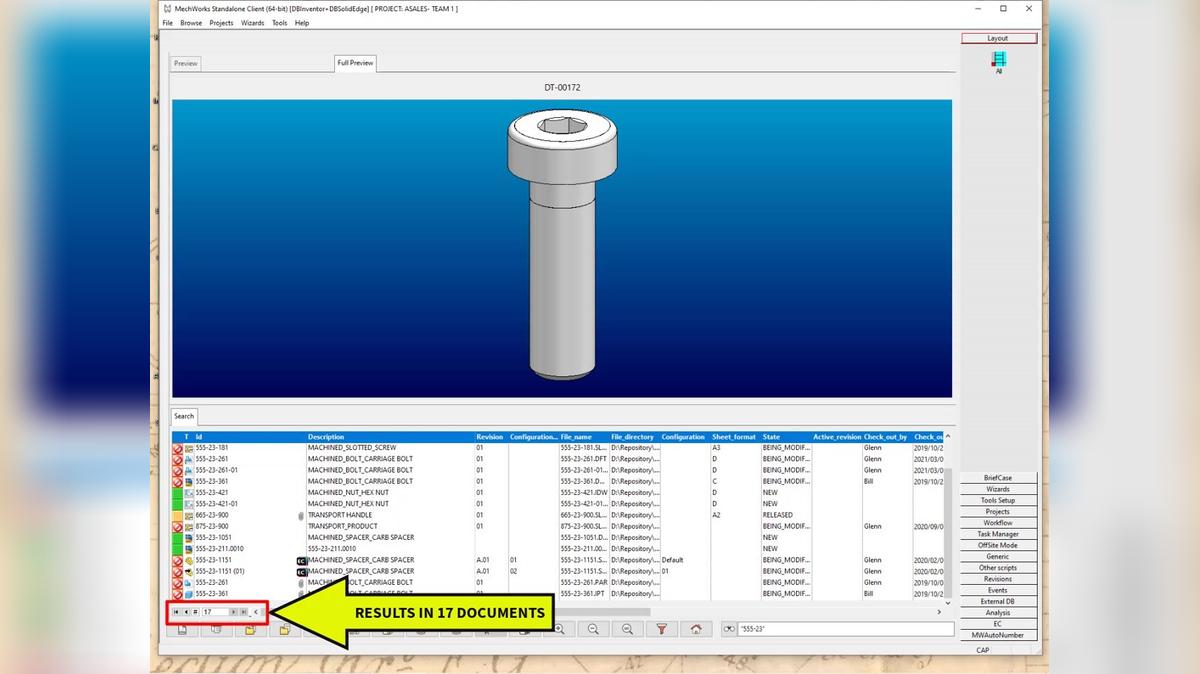The image size is (1200, 674).
Task: Click green status box of 555-23-421 row
Action: click(x=177, y=493)
